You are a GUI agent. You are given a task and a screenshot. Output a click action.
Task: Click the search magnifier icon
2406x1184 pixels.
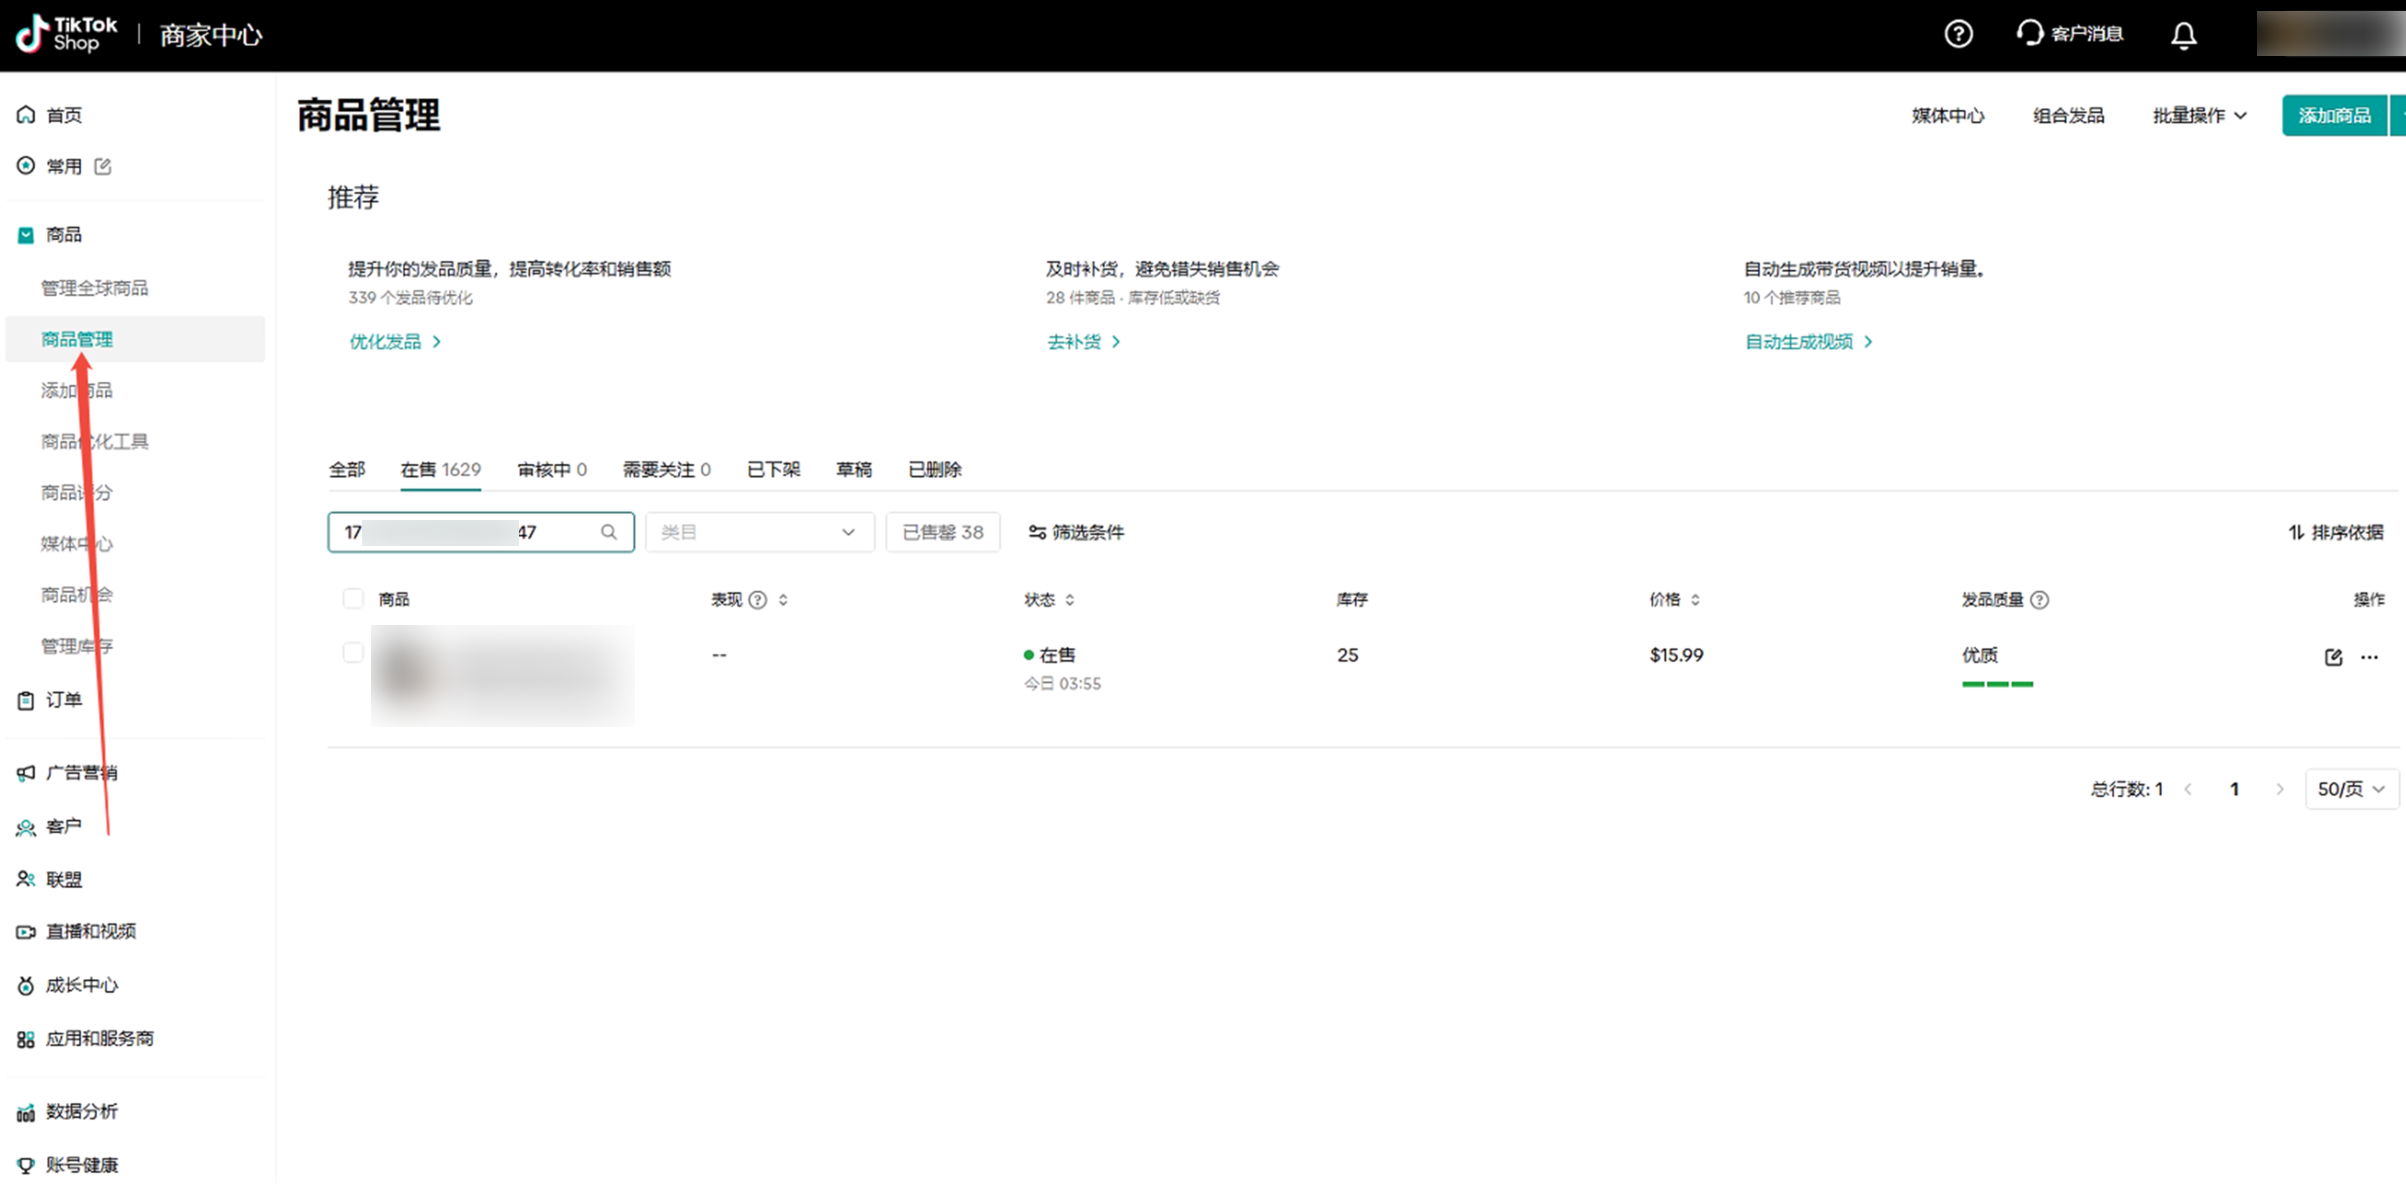608,532
